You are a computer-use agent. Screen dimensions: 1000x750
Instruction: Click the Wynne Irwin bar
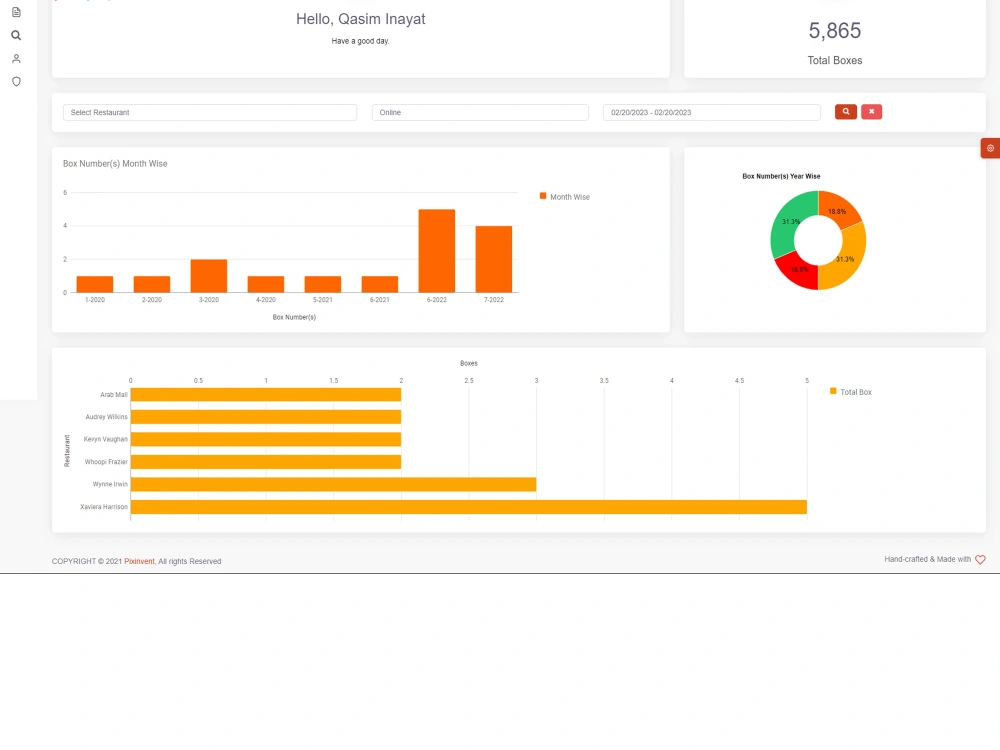(334, 484)
